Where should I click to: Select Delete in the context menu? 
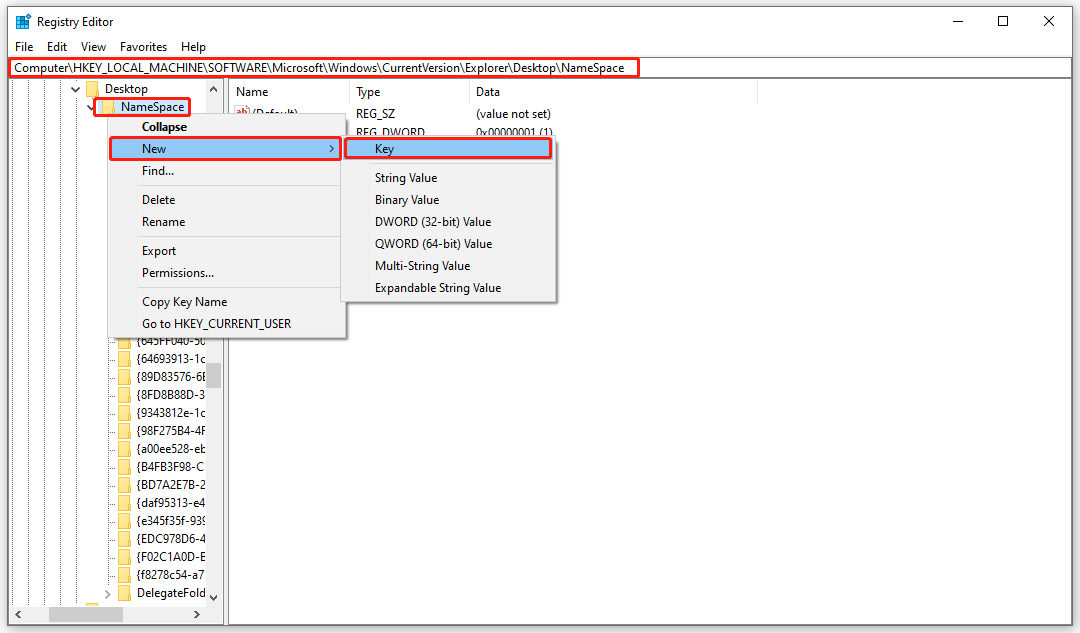pyautogui.click(x=225, y=200)
